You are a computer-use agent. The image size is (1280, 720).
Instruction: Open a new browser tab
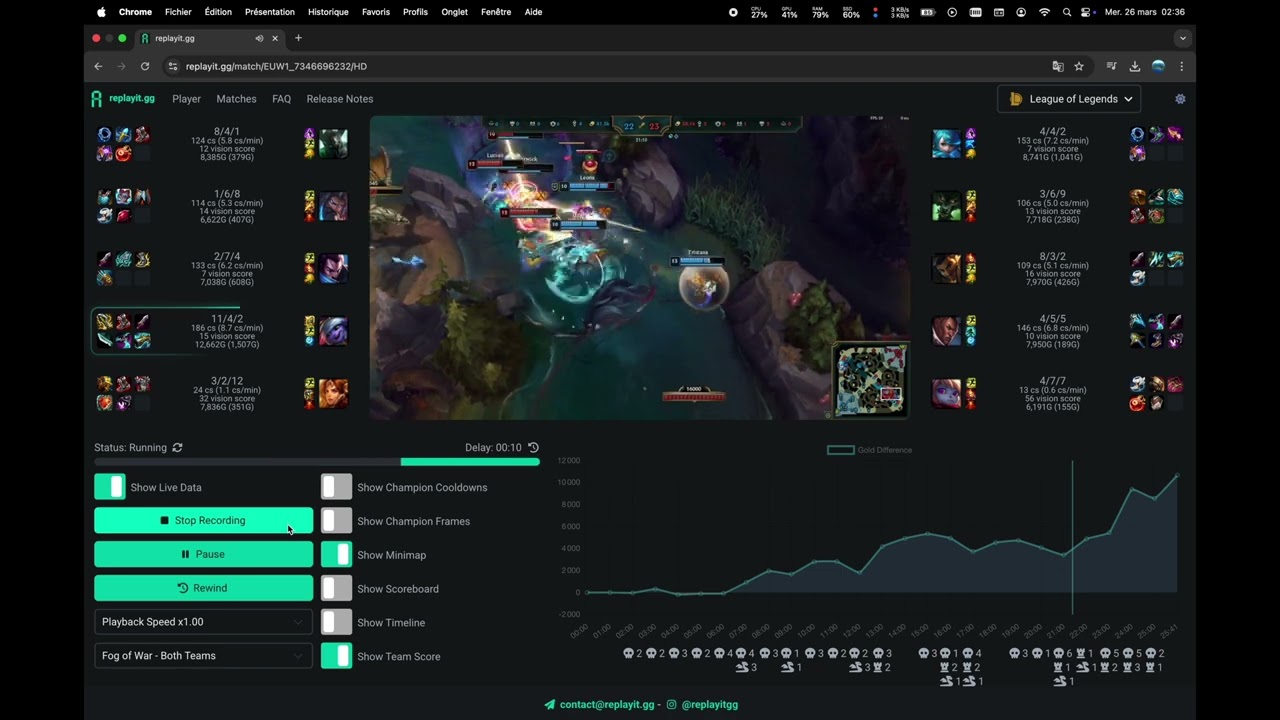(x=298, y=38)
